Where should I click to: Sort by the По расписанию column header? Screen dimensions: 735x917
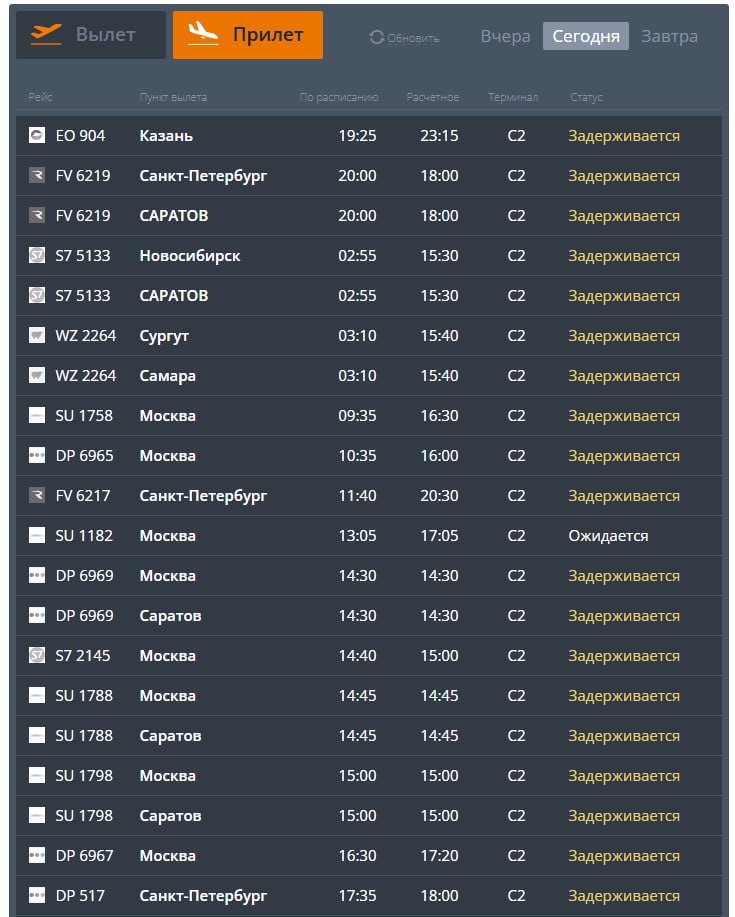[339, 97]
